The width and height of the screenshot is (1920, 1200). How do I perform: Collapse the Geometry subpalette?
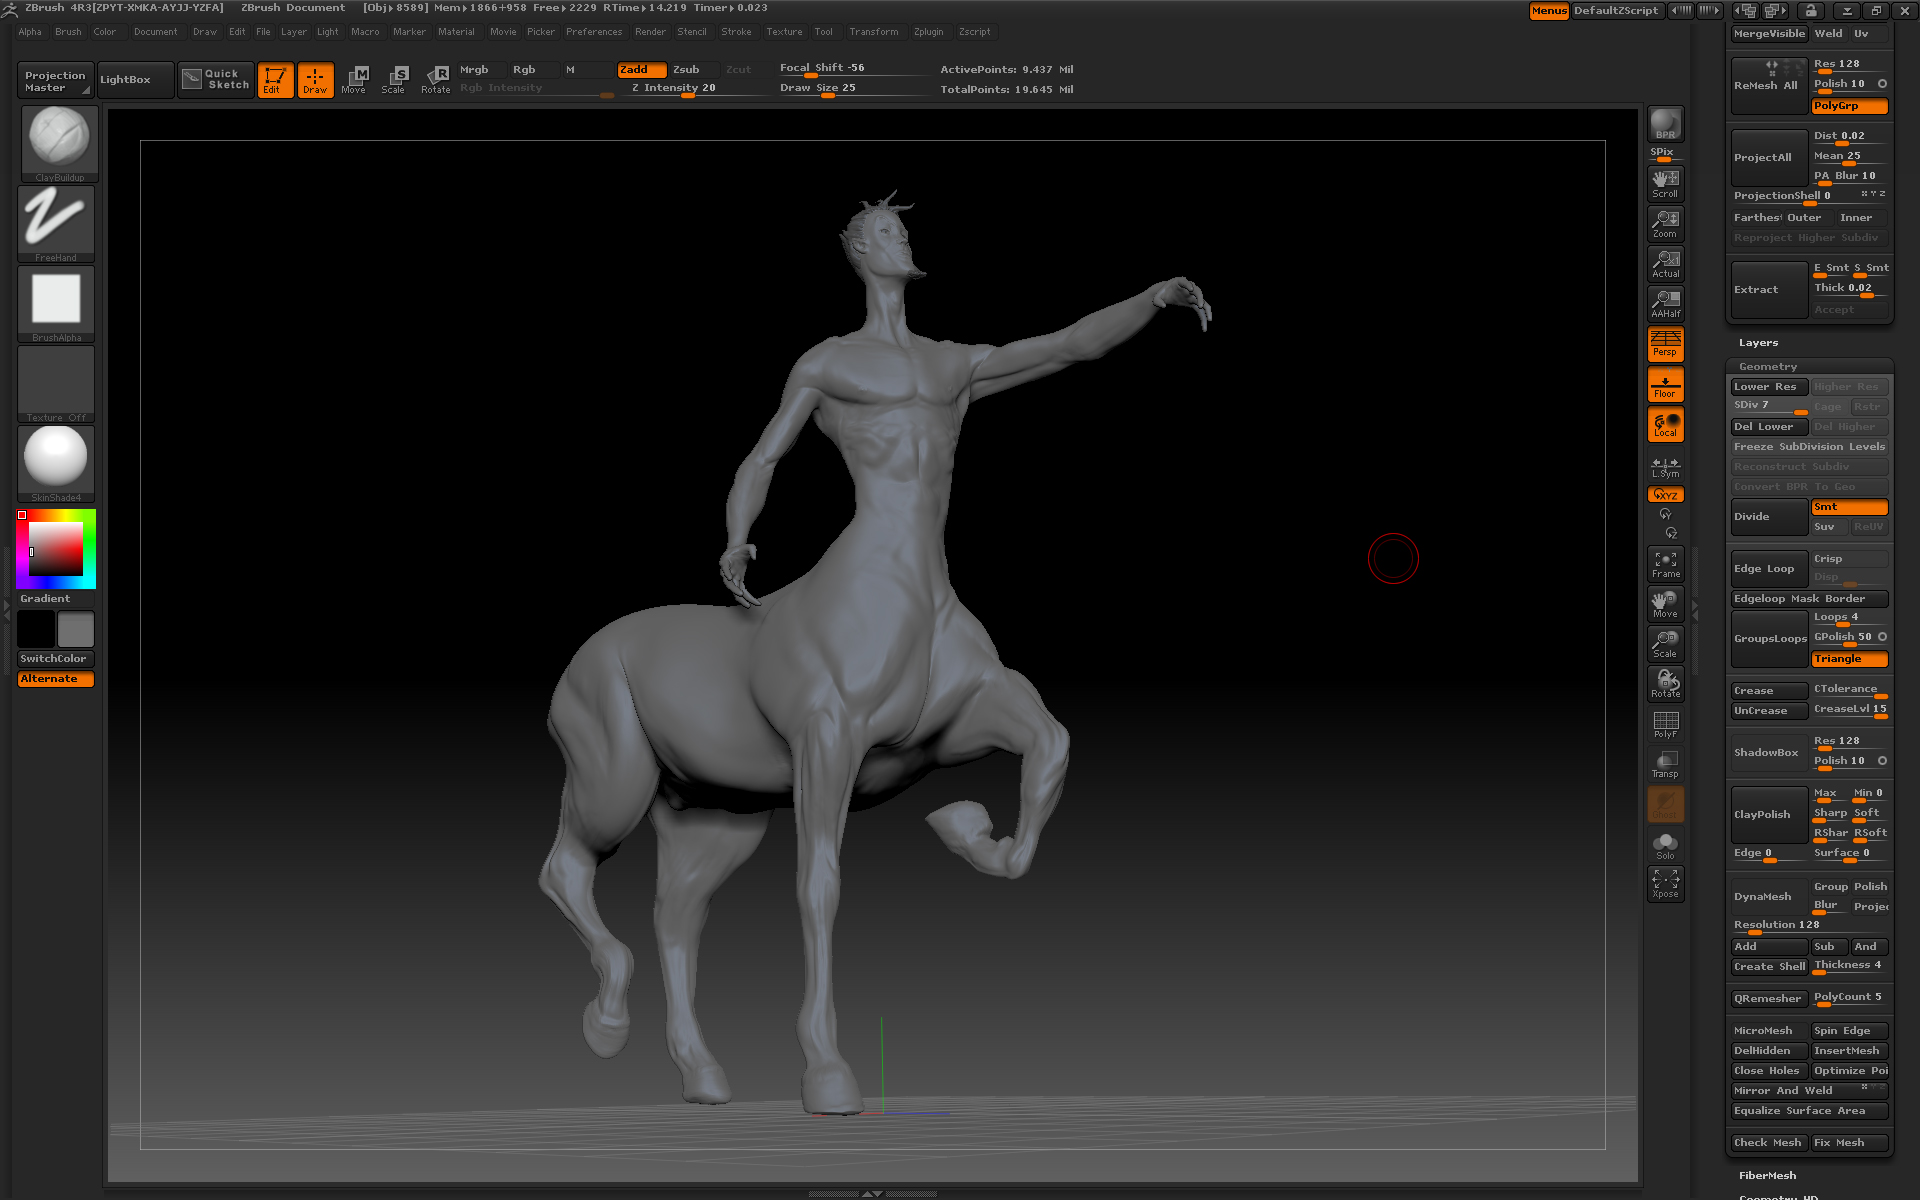[x=1767, y=367]
